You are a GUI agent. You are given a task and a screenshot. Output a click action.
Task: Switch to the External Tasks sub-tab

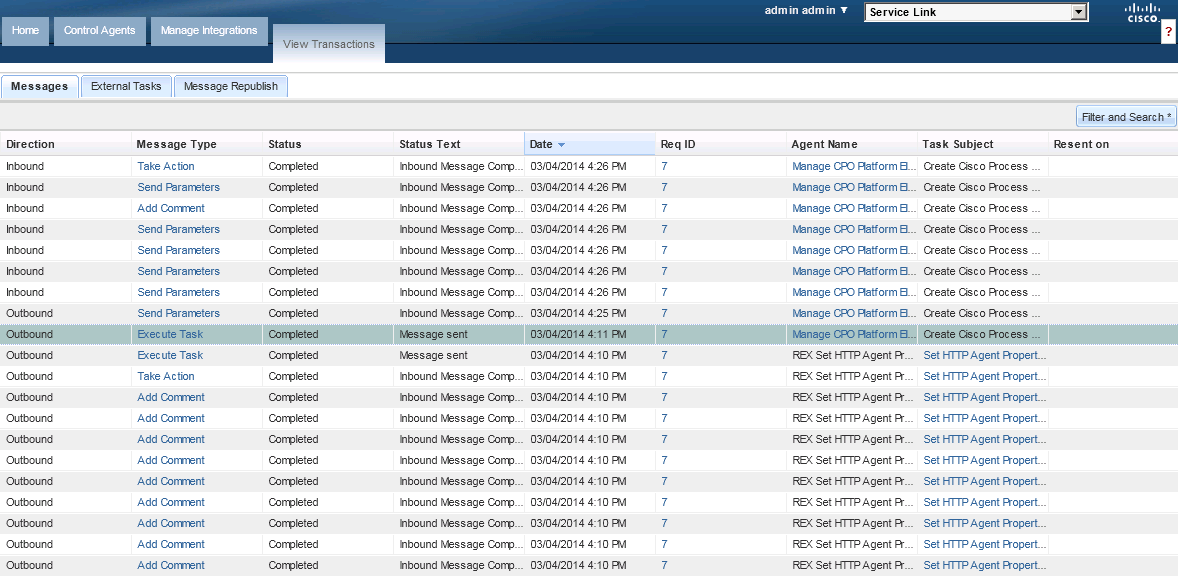(126, 86)
